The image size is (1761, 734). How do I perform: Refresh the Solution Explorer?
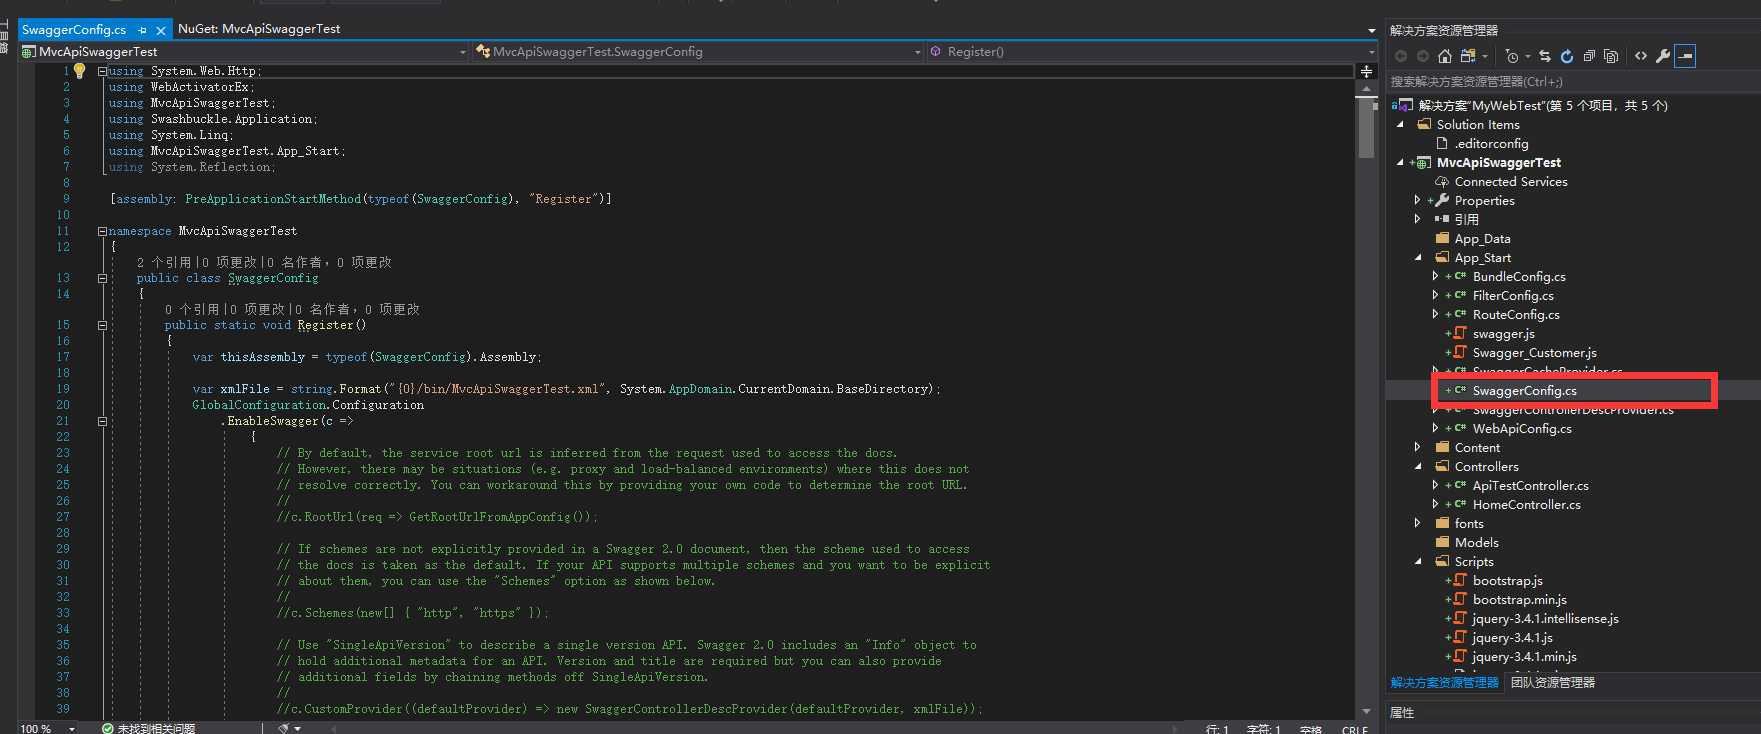click(1567, 56)
